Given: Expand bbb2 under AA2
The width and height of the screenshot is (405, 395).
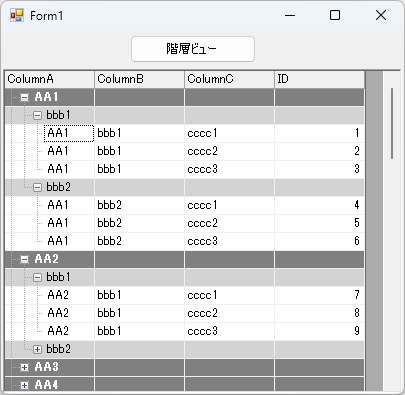Looking at the screenshot, I should (37, 349).
